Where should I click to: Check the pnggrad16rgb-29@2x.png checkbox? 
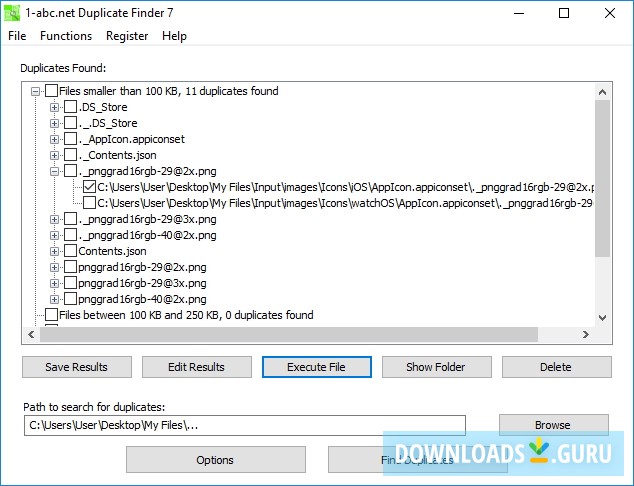pyautogui.click(x=70, y=267)
